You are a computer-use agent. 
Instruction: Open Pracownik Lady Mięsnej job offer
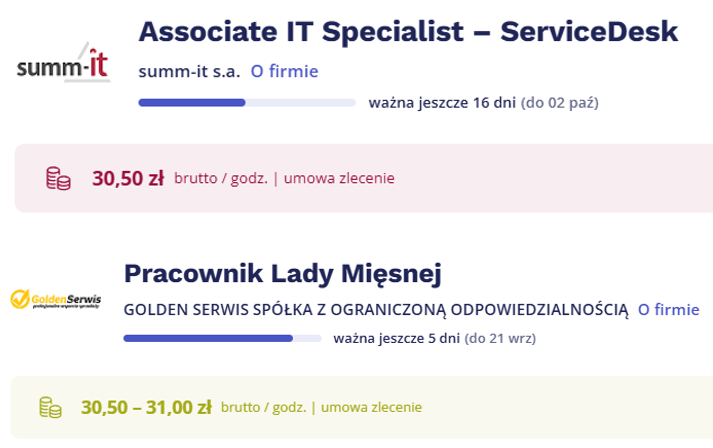click(x=282, y=274)
